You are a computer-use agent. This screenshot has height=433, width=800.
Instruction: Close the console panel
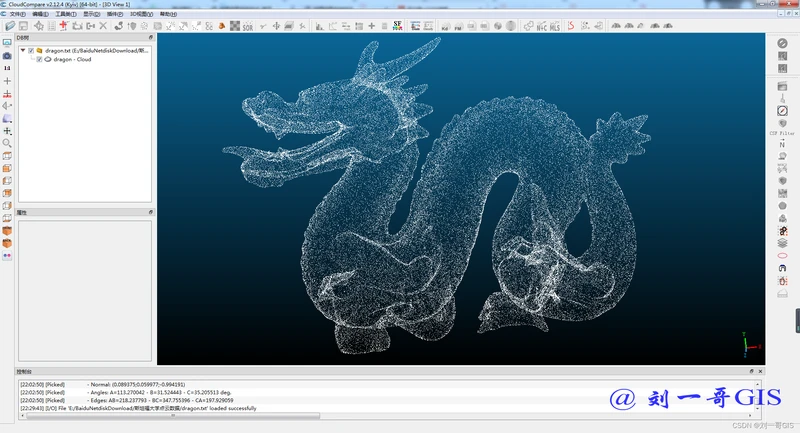coord(760,371)
